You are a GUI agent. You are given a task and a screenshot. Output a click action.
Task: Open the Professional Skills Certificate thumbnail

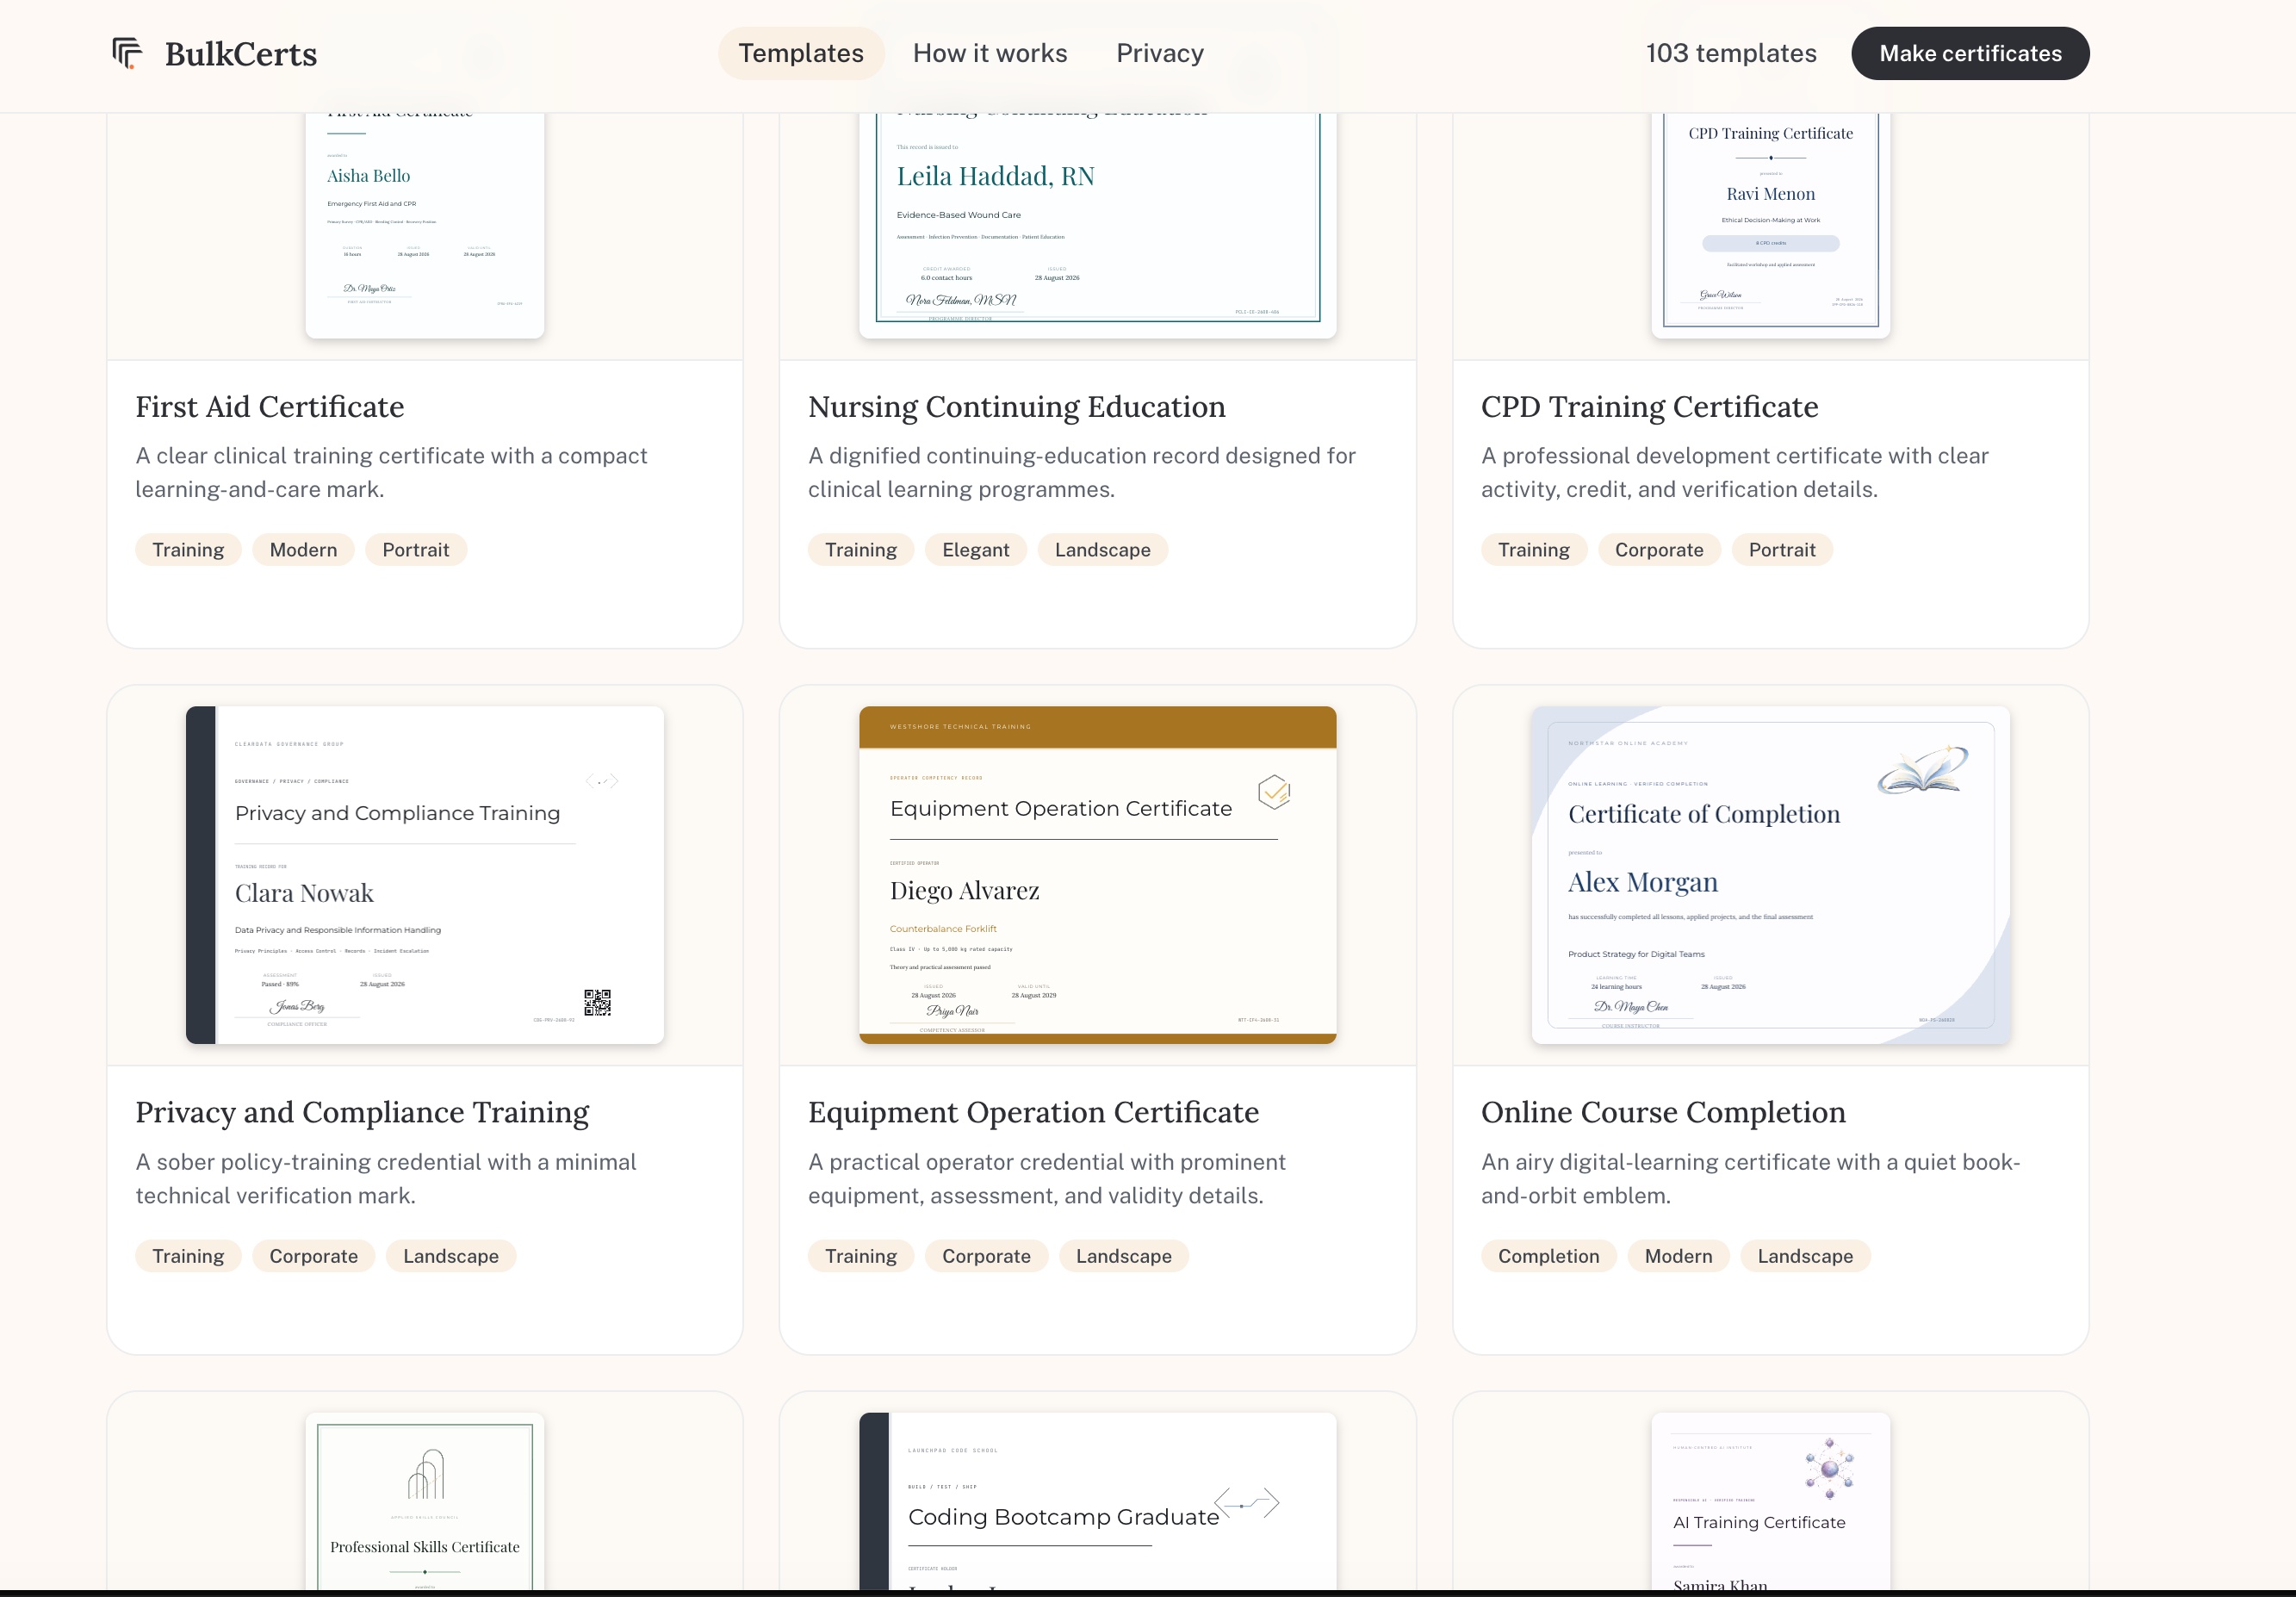425,1500
